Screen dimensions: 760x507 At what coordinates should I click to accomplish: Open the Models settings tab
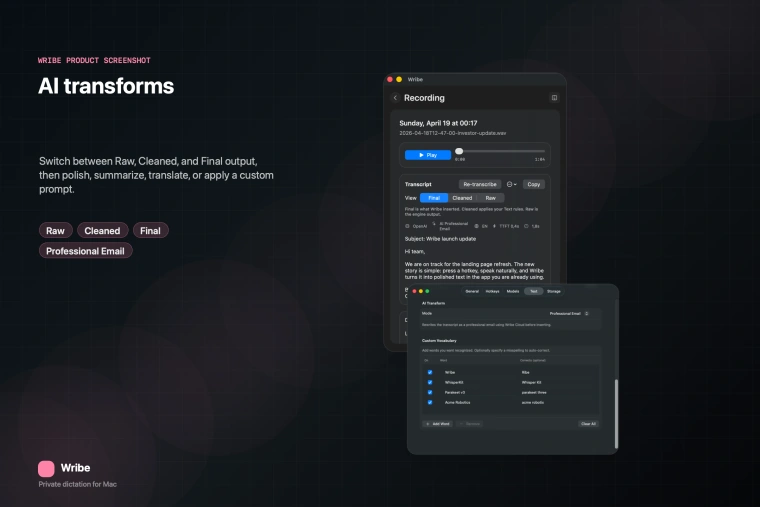(x=513, y=291)
